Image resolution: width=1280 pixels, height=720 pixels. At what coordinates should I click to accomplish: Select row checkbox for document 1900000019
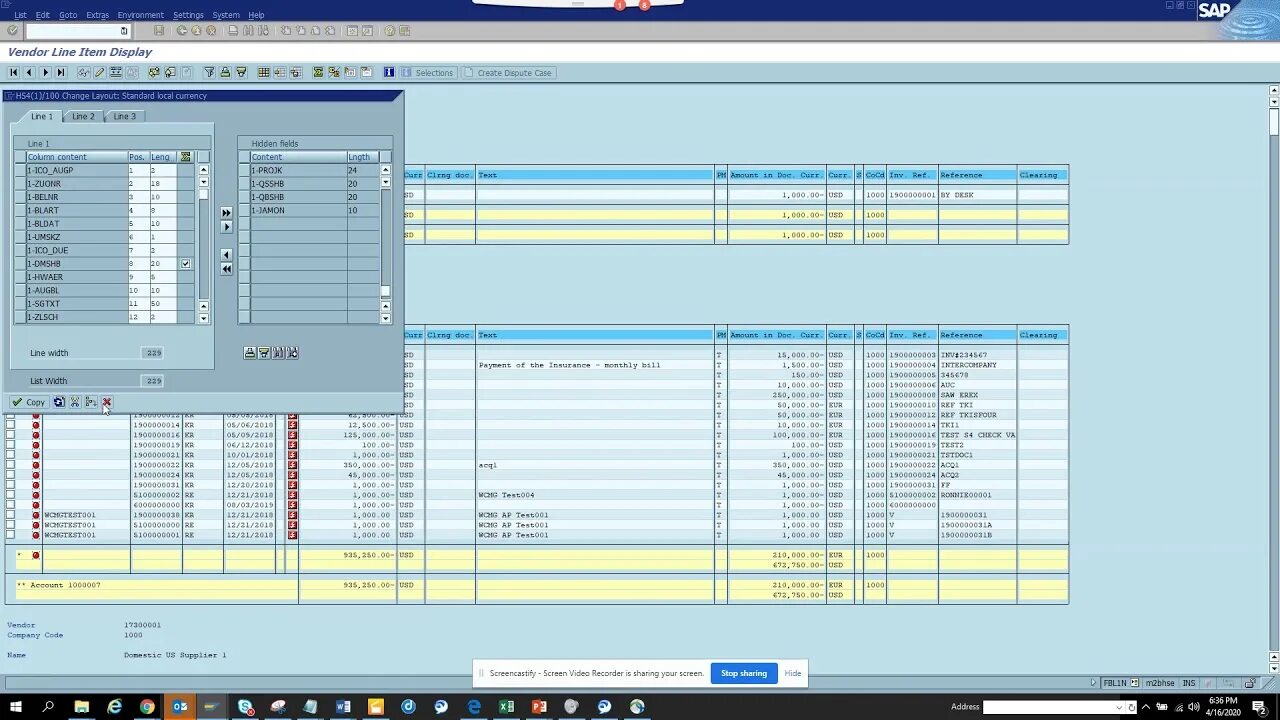10,445
